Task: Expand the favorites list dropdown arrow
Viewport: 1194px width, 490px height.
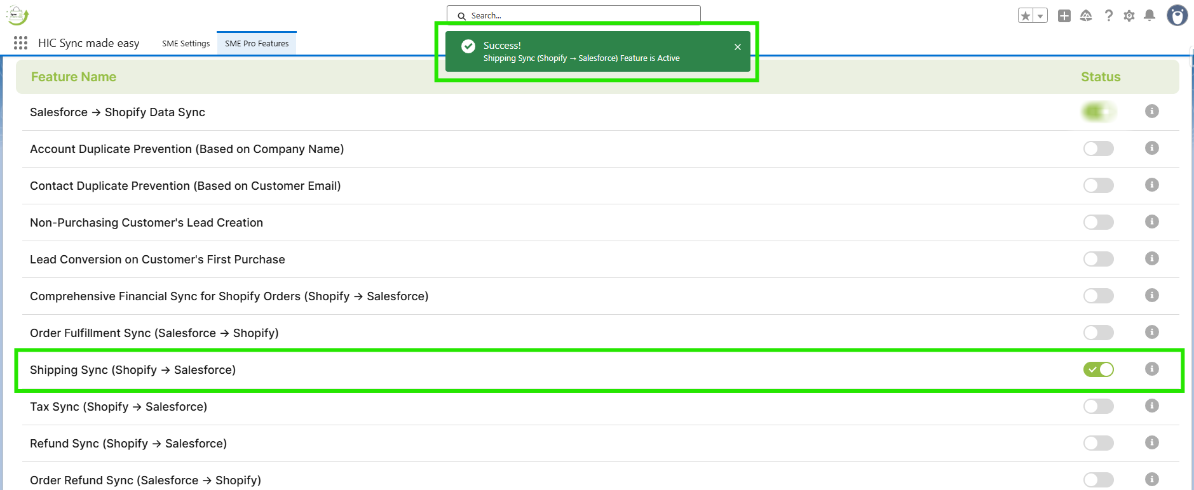Action: click(1040, 15)
